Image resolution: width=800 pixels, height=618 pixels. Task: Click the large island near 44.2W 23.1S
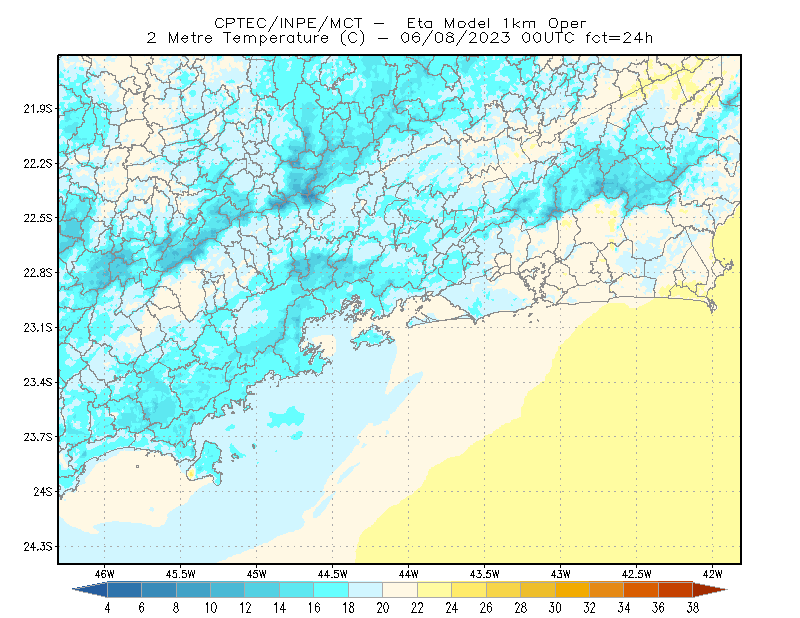372,336
